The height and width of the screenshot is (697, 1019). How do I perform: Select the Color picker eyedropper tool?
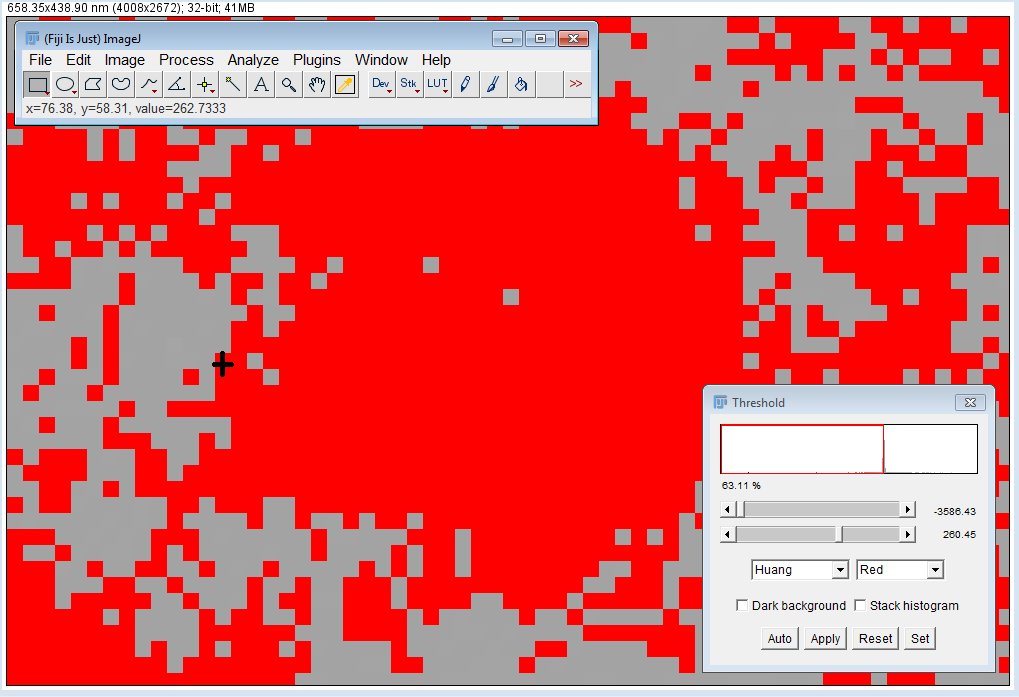pyautogui.click(x=345, y=85)
